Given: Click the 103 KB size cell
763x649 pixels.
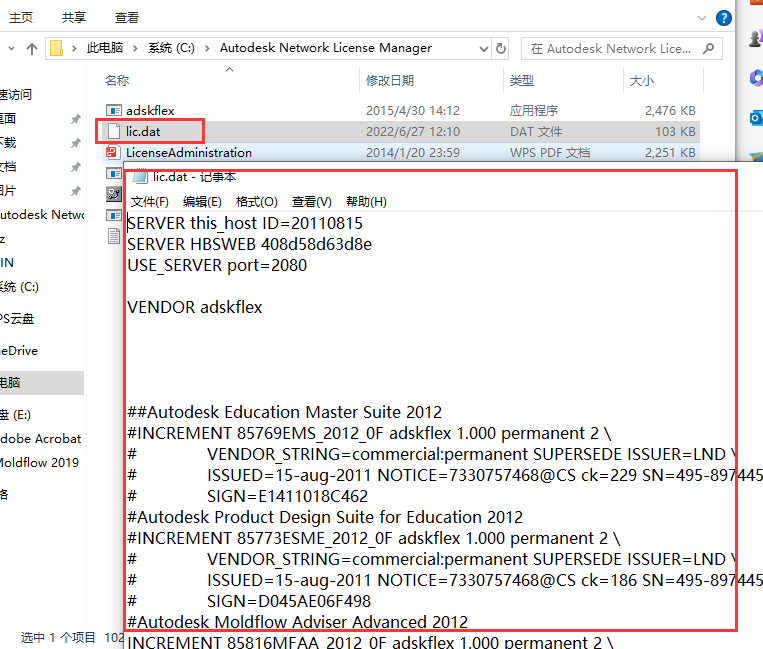Looking at the screenshot, I should [x=675, y=131].
